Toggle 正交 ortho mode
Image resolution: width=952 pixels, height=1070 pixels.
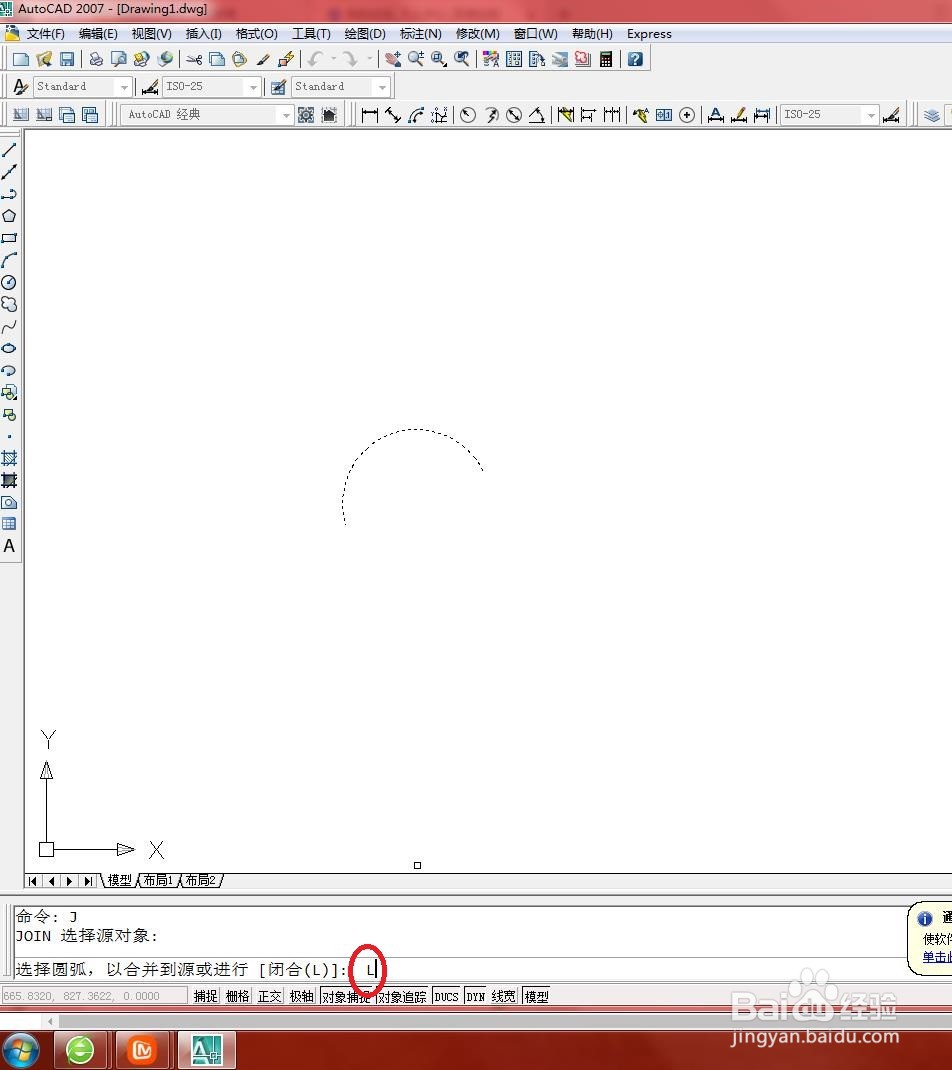point(270,996)
